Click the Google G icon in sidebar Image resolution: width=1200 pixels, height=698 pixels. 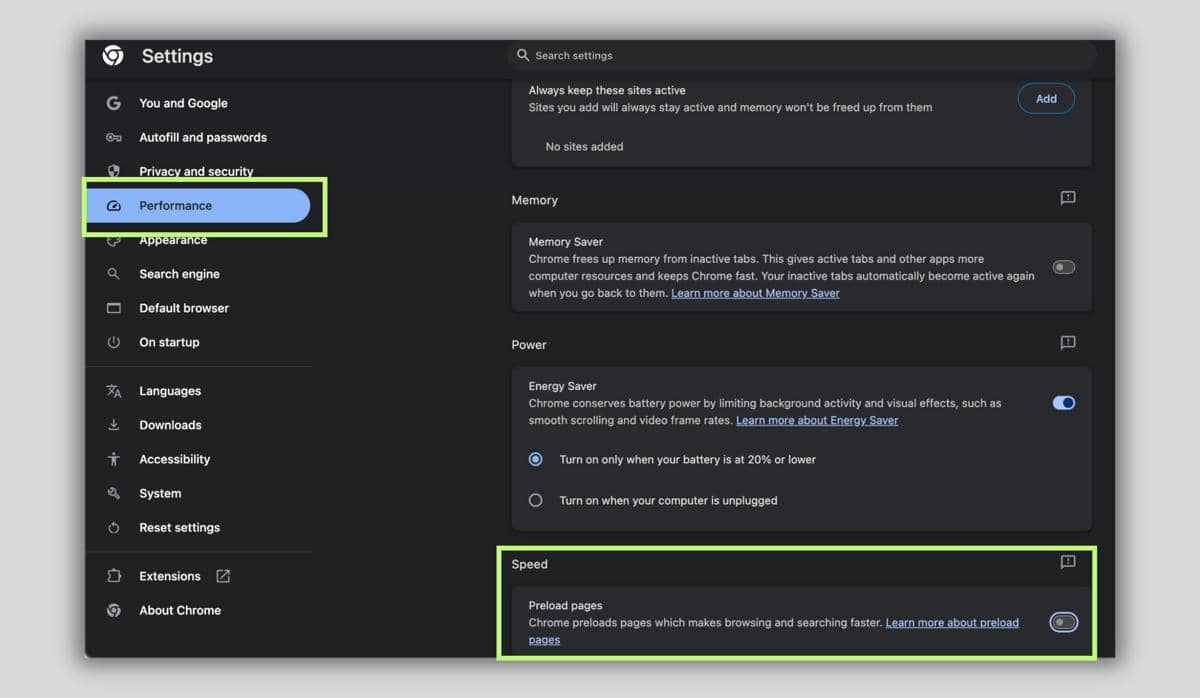click(114, 103)
